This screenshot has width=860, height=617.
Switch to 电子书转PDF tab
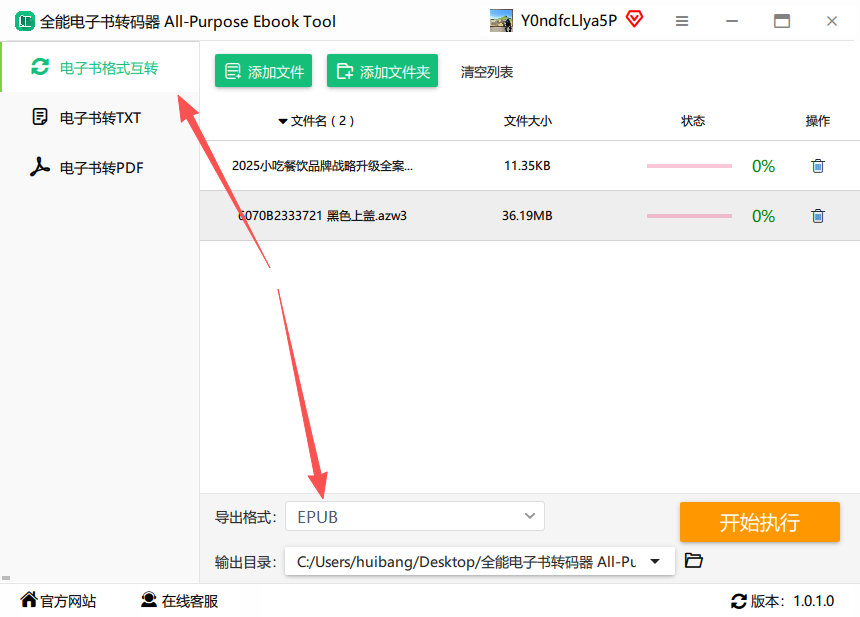point(98,168)
